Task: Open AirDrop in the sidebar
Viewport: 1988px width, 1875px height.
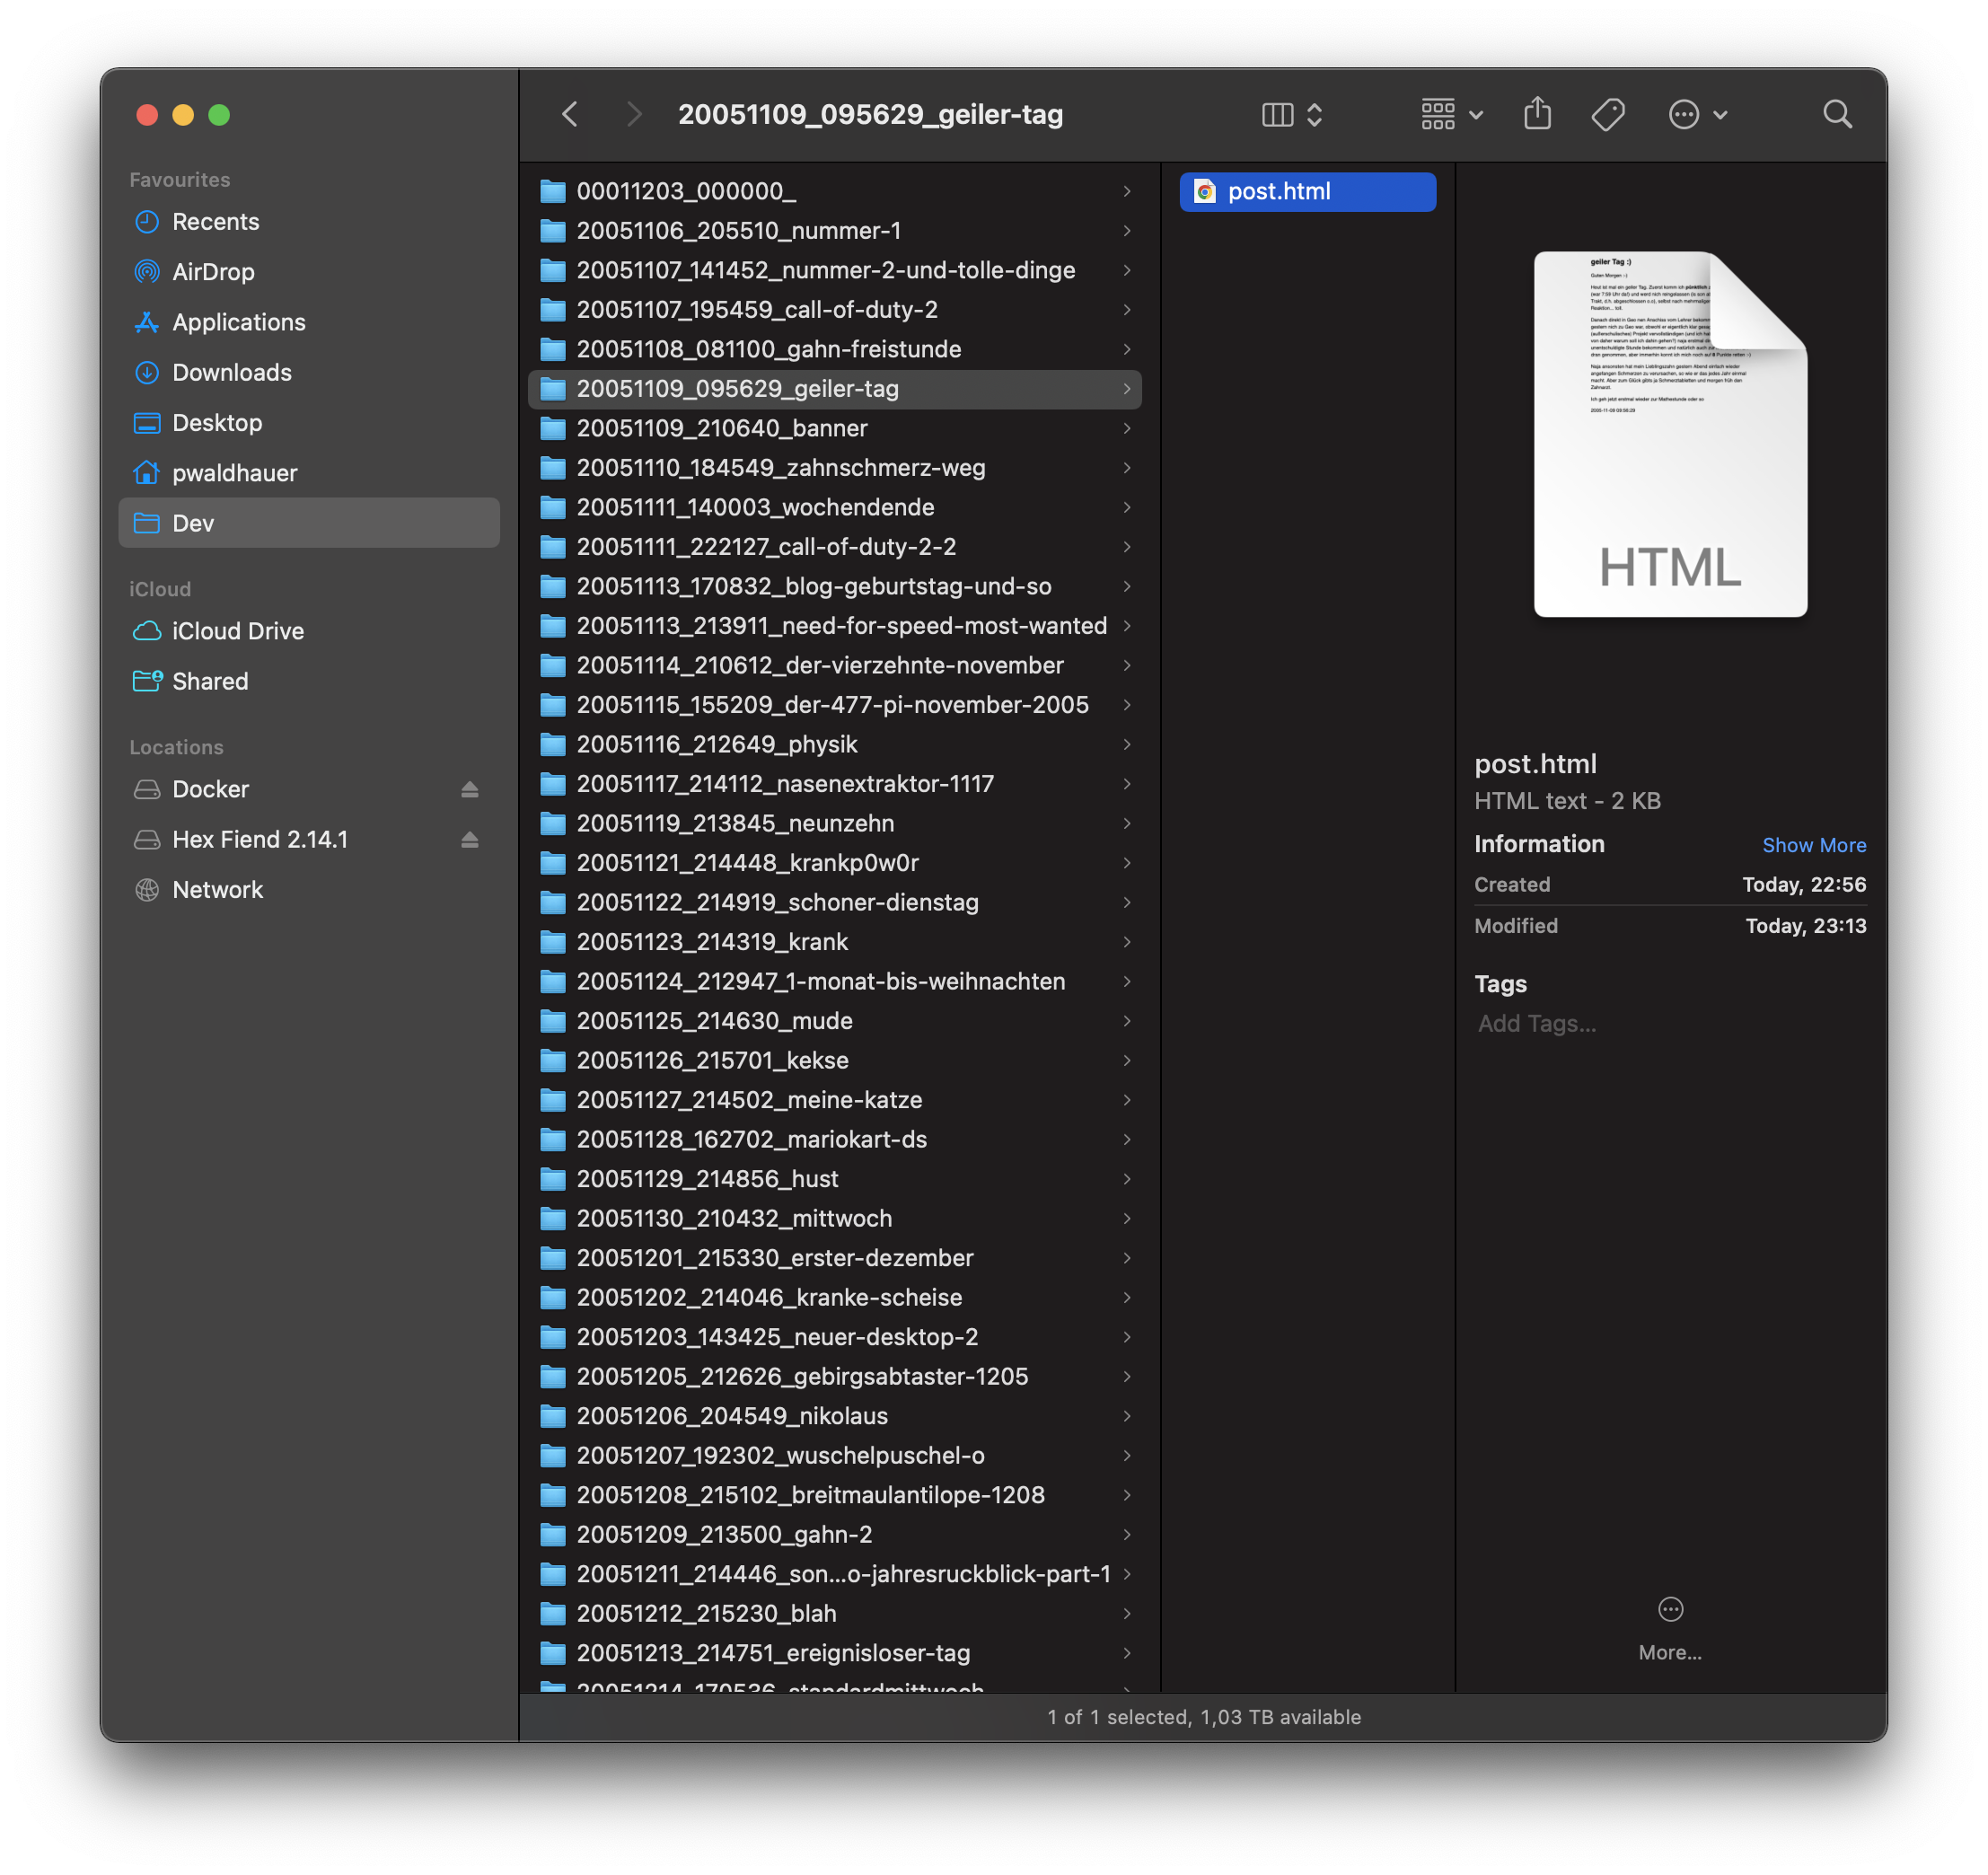Action: [213, 271]
